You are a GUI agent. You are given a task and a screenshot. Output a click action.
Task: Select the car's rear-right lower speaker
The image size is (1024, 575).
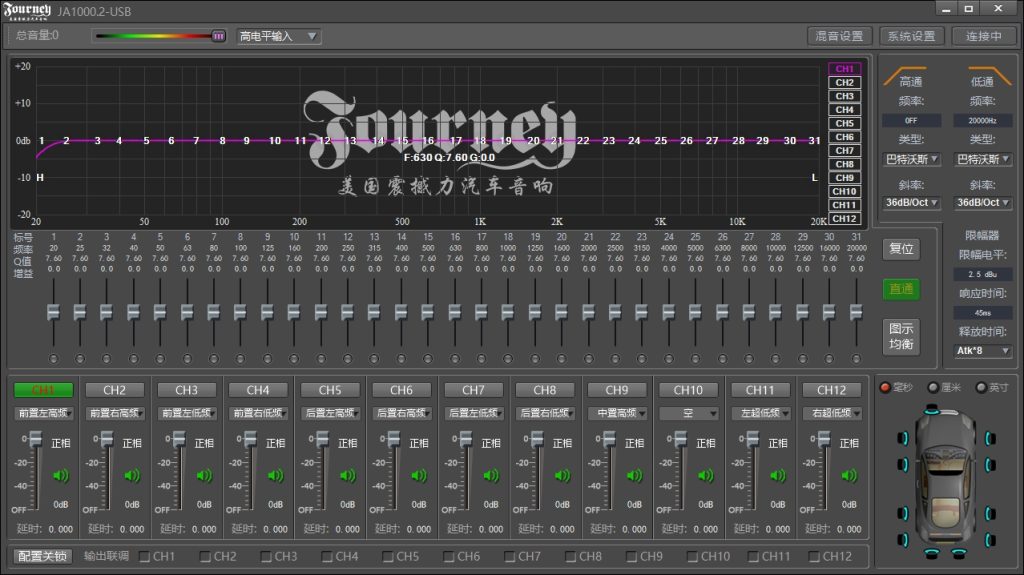point(990,540)
